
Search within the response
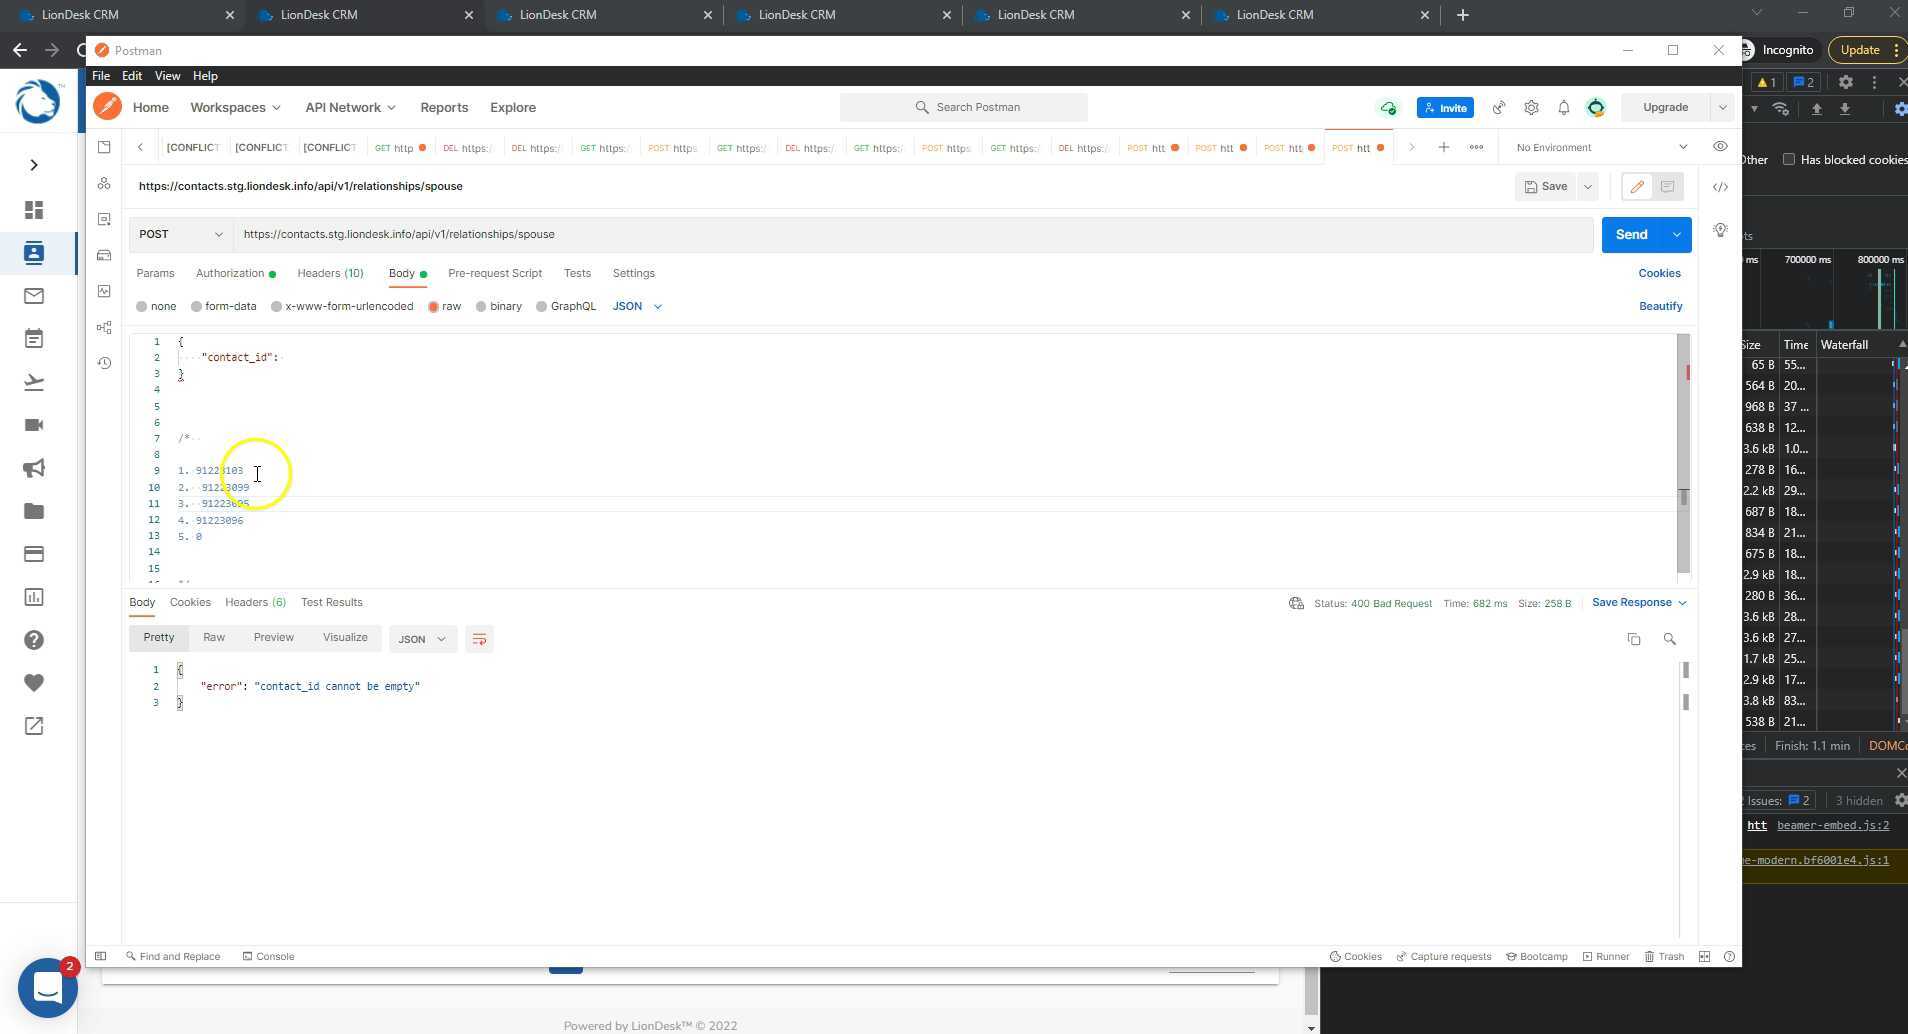(1670, 638)
